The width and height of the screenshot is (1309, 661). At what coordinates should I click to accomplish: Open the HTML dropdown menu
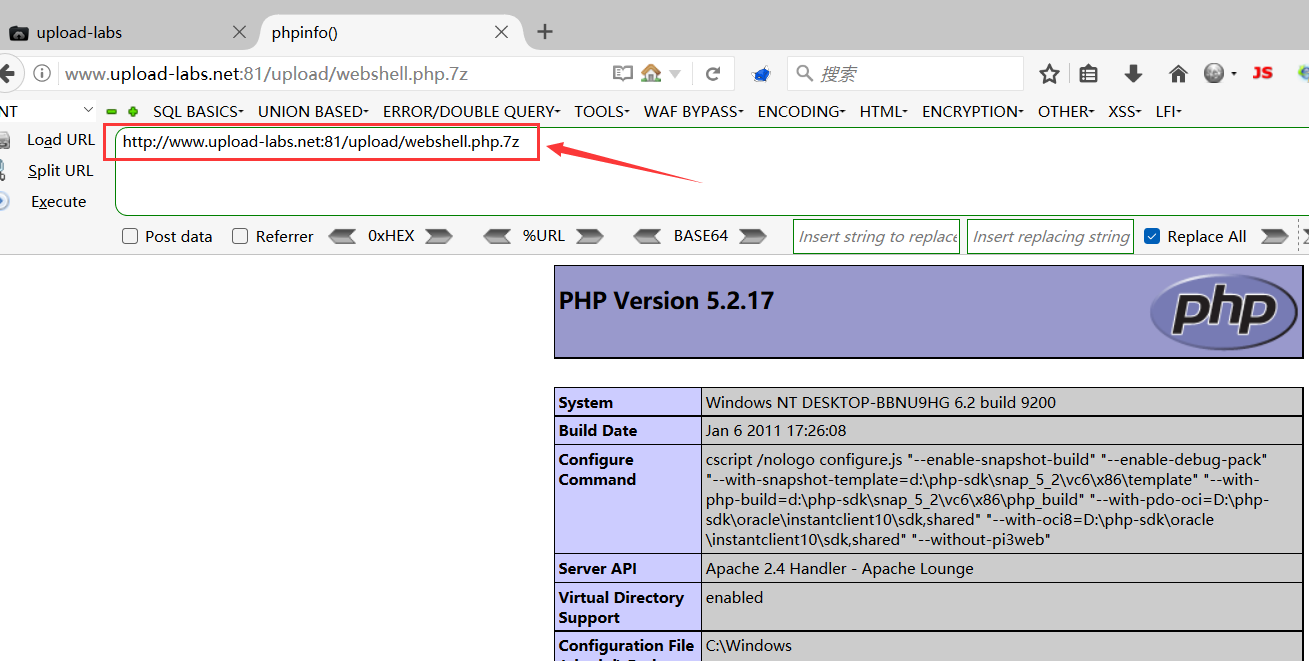click(x=883, y=111)
